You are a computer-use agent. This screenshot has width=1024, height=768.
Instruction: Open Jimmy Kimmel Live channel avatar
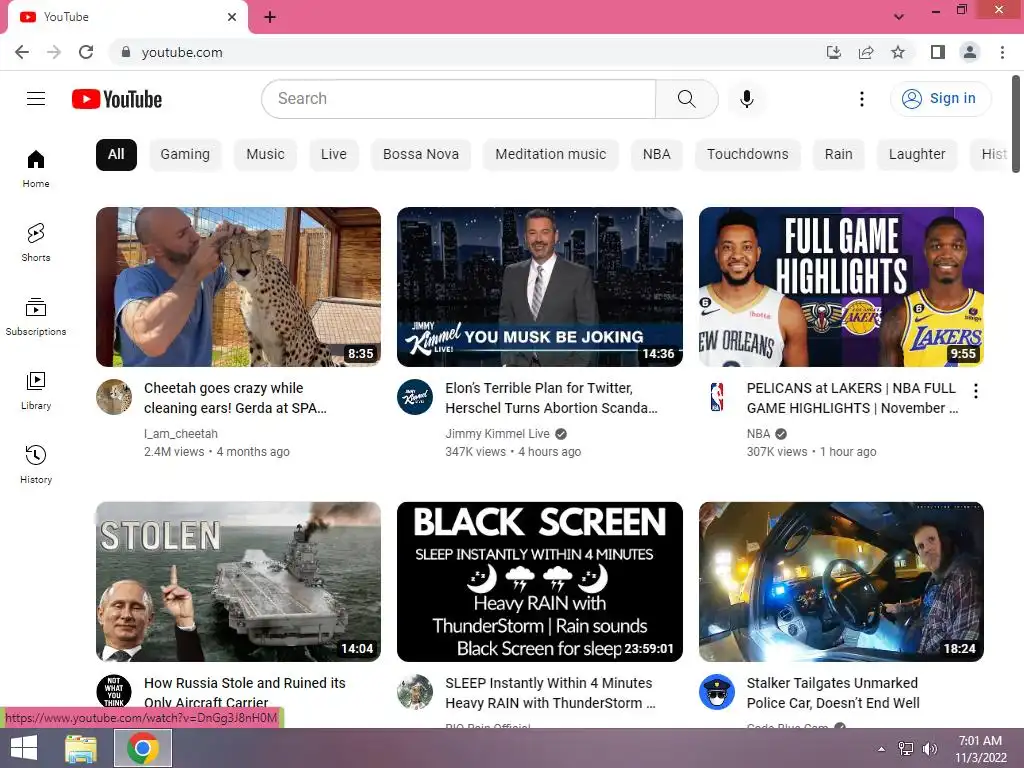tap(415, 396)
